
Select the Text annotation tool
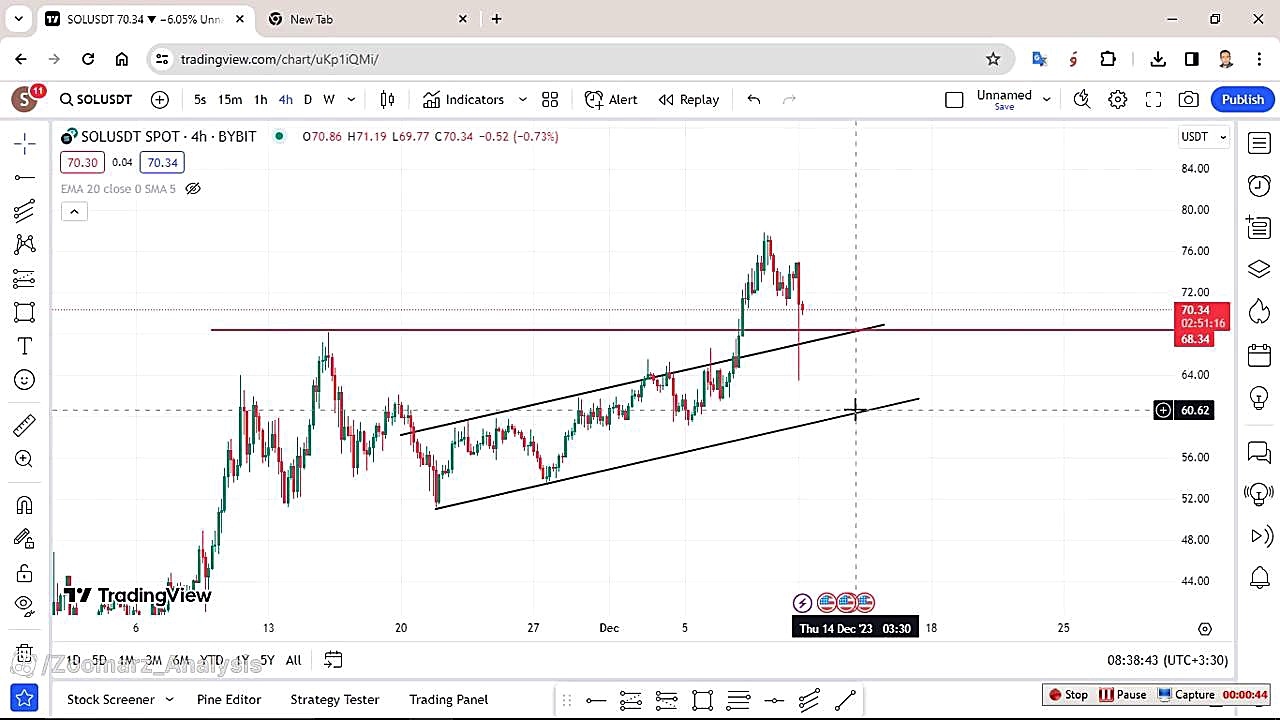click(x=25, y=346)
